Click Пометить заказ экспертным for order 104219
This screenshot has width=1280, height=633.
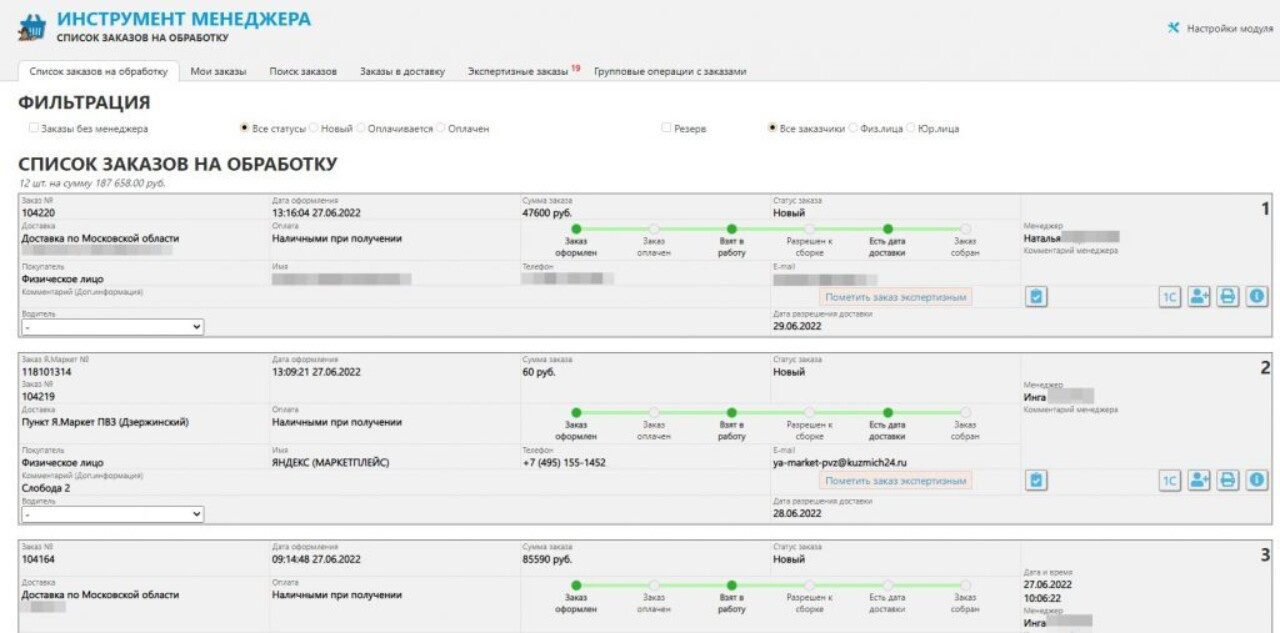pos(895,481)
